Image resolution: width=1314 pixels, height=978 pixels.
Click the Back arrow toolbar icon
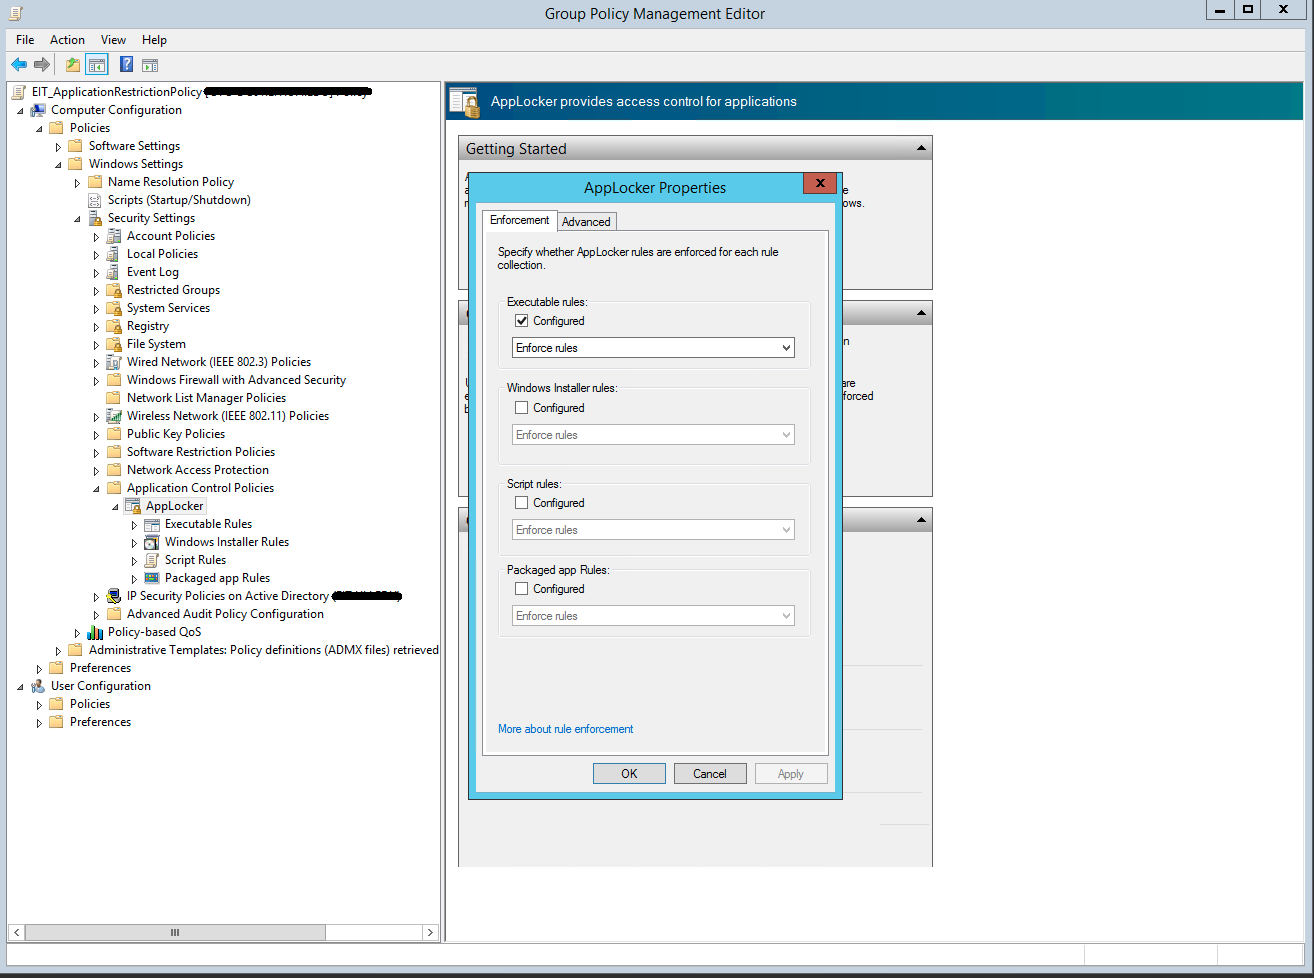point(19,65)
